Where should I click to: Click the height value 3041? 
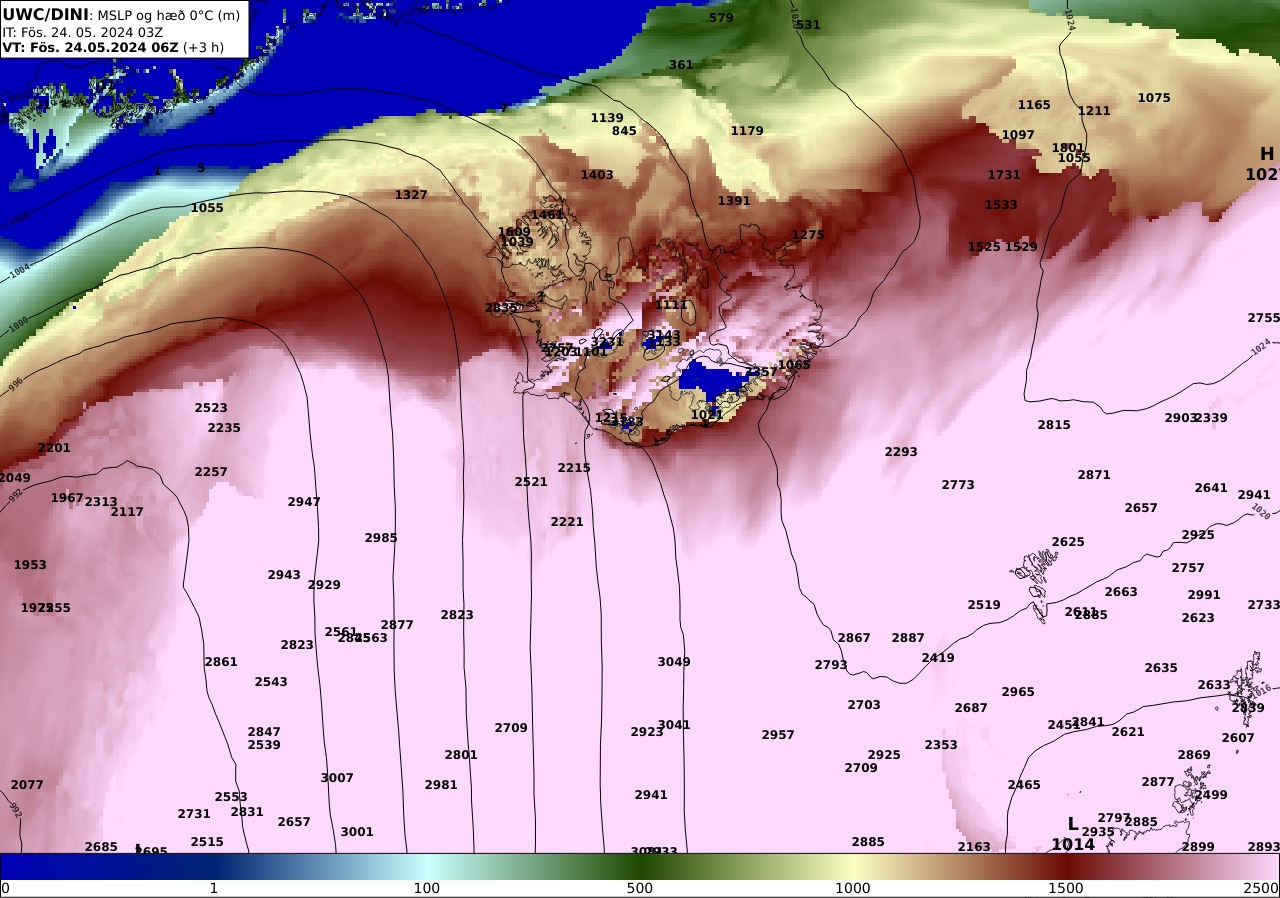(x=674, y=725)
